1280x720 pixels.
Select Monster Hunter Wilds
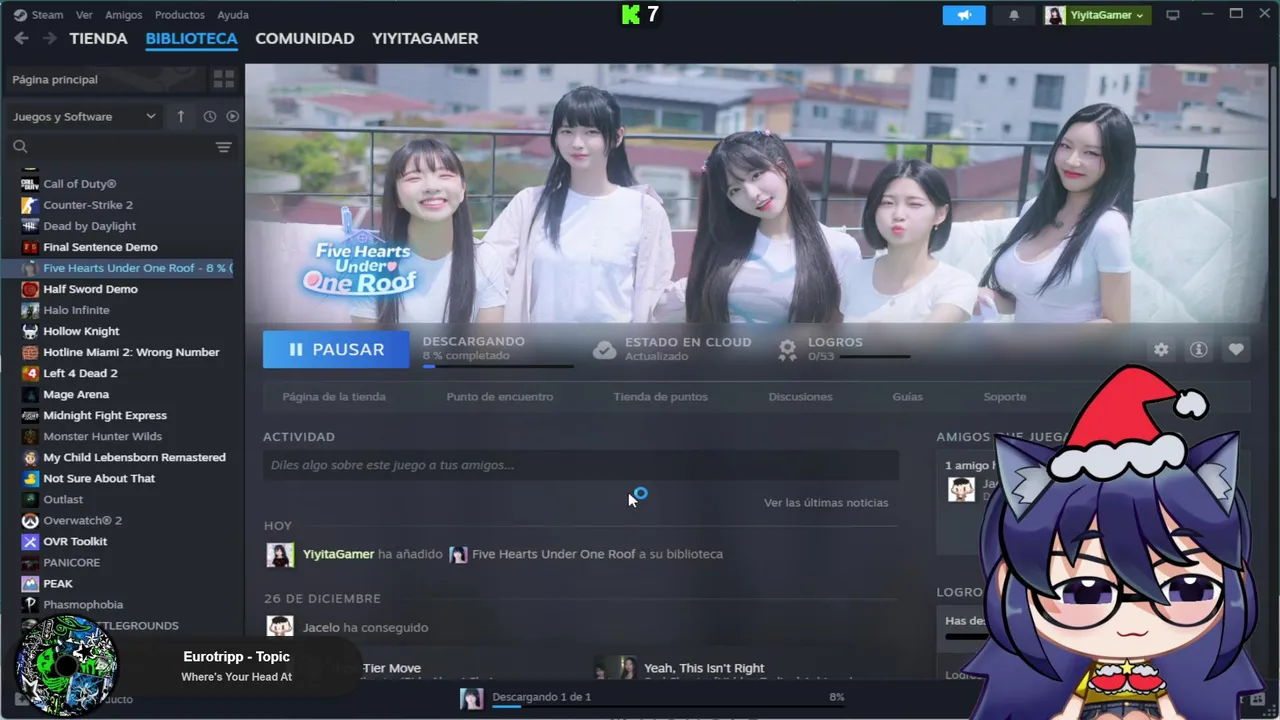pos(102,436)
